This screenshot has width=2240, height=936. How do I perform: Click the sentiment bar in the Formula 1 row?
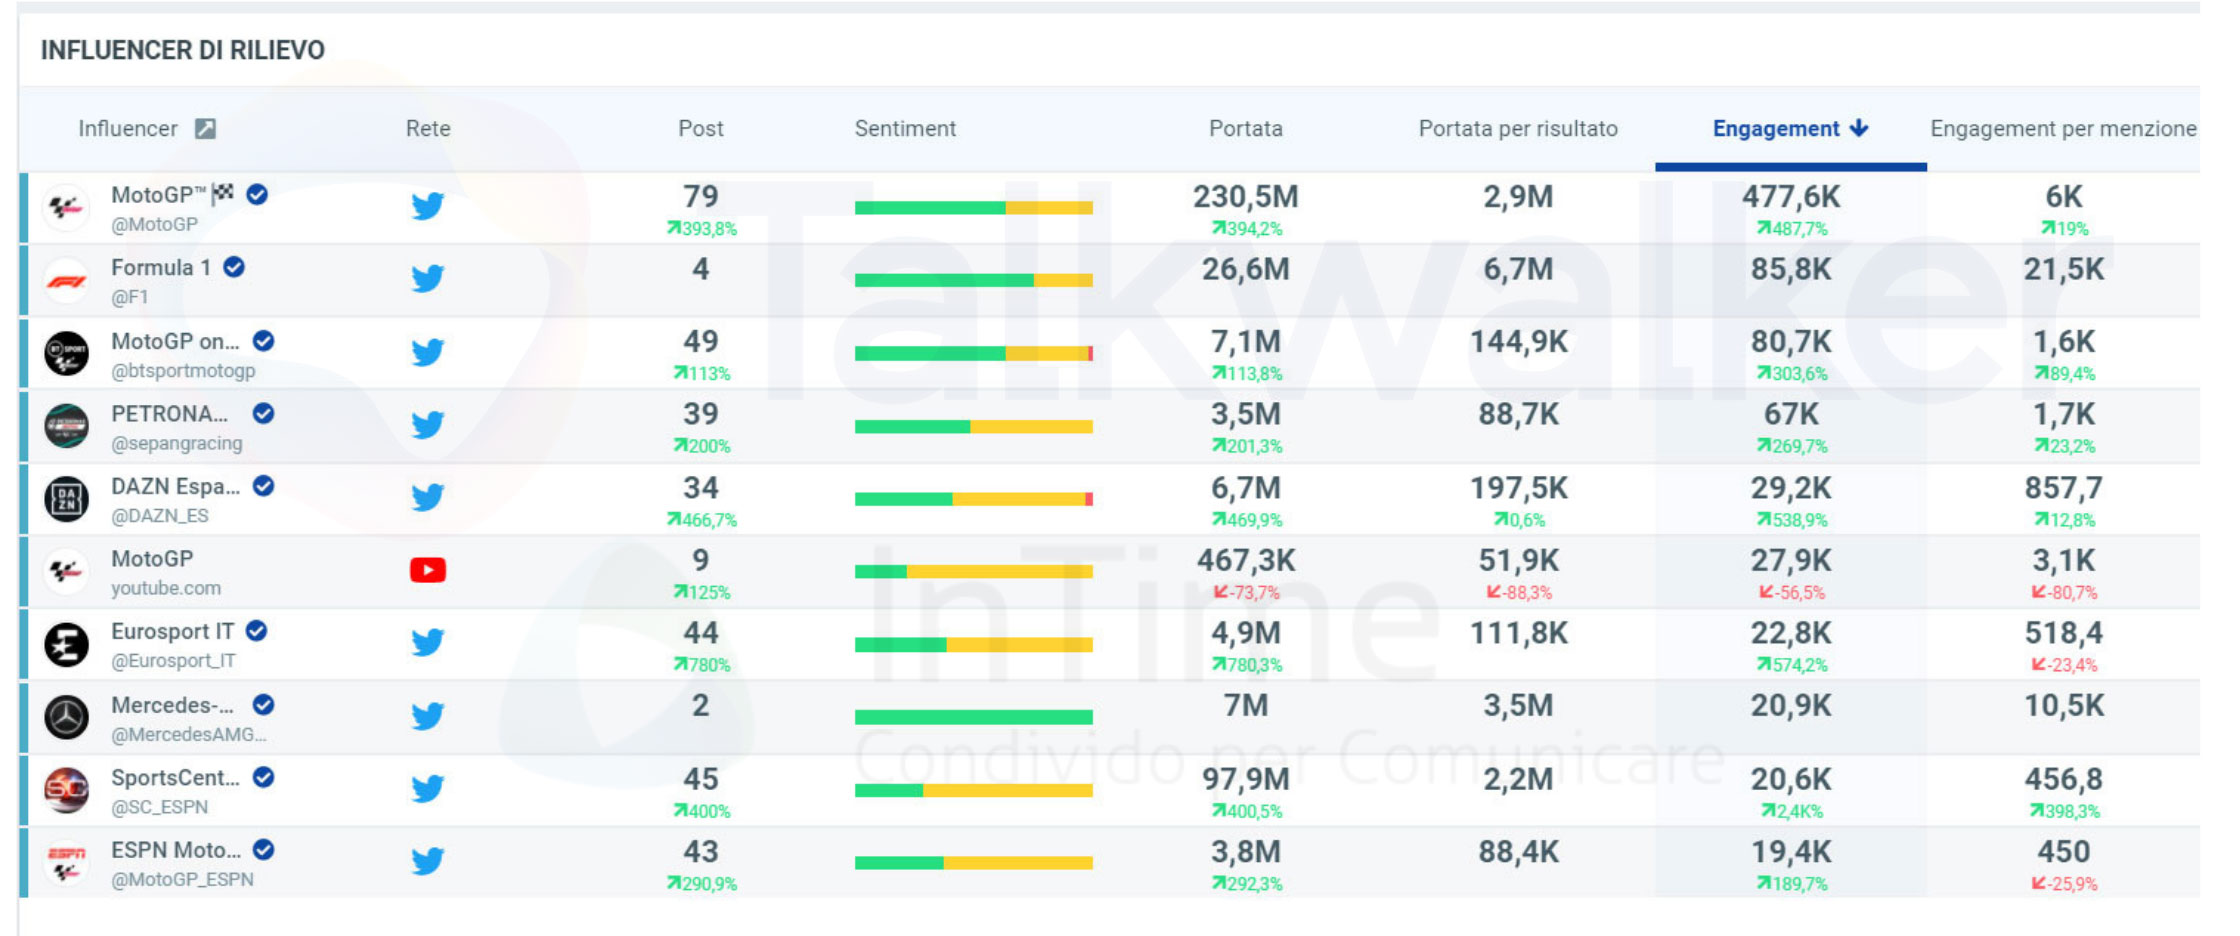click(974, 281)
